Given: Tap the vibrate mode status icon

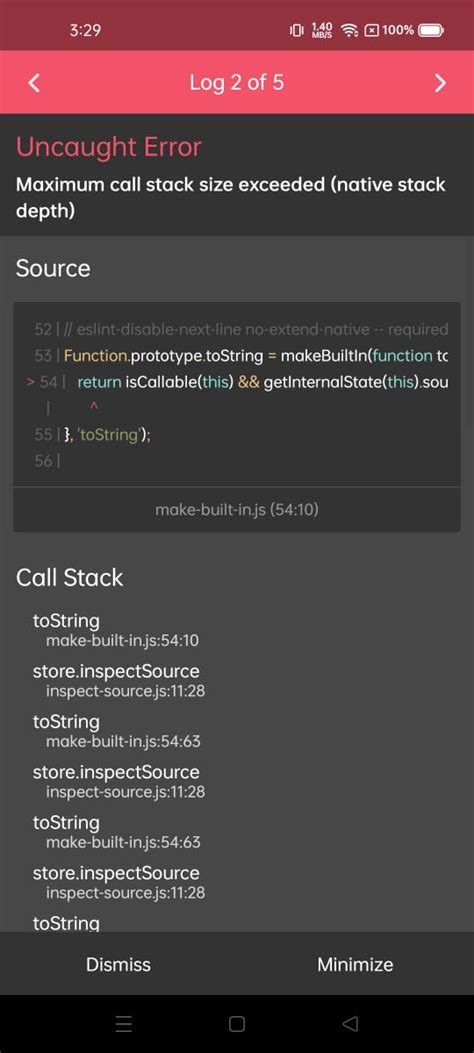Looking at the screenshot, I should [x=297, y=30].
